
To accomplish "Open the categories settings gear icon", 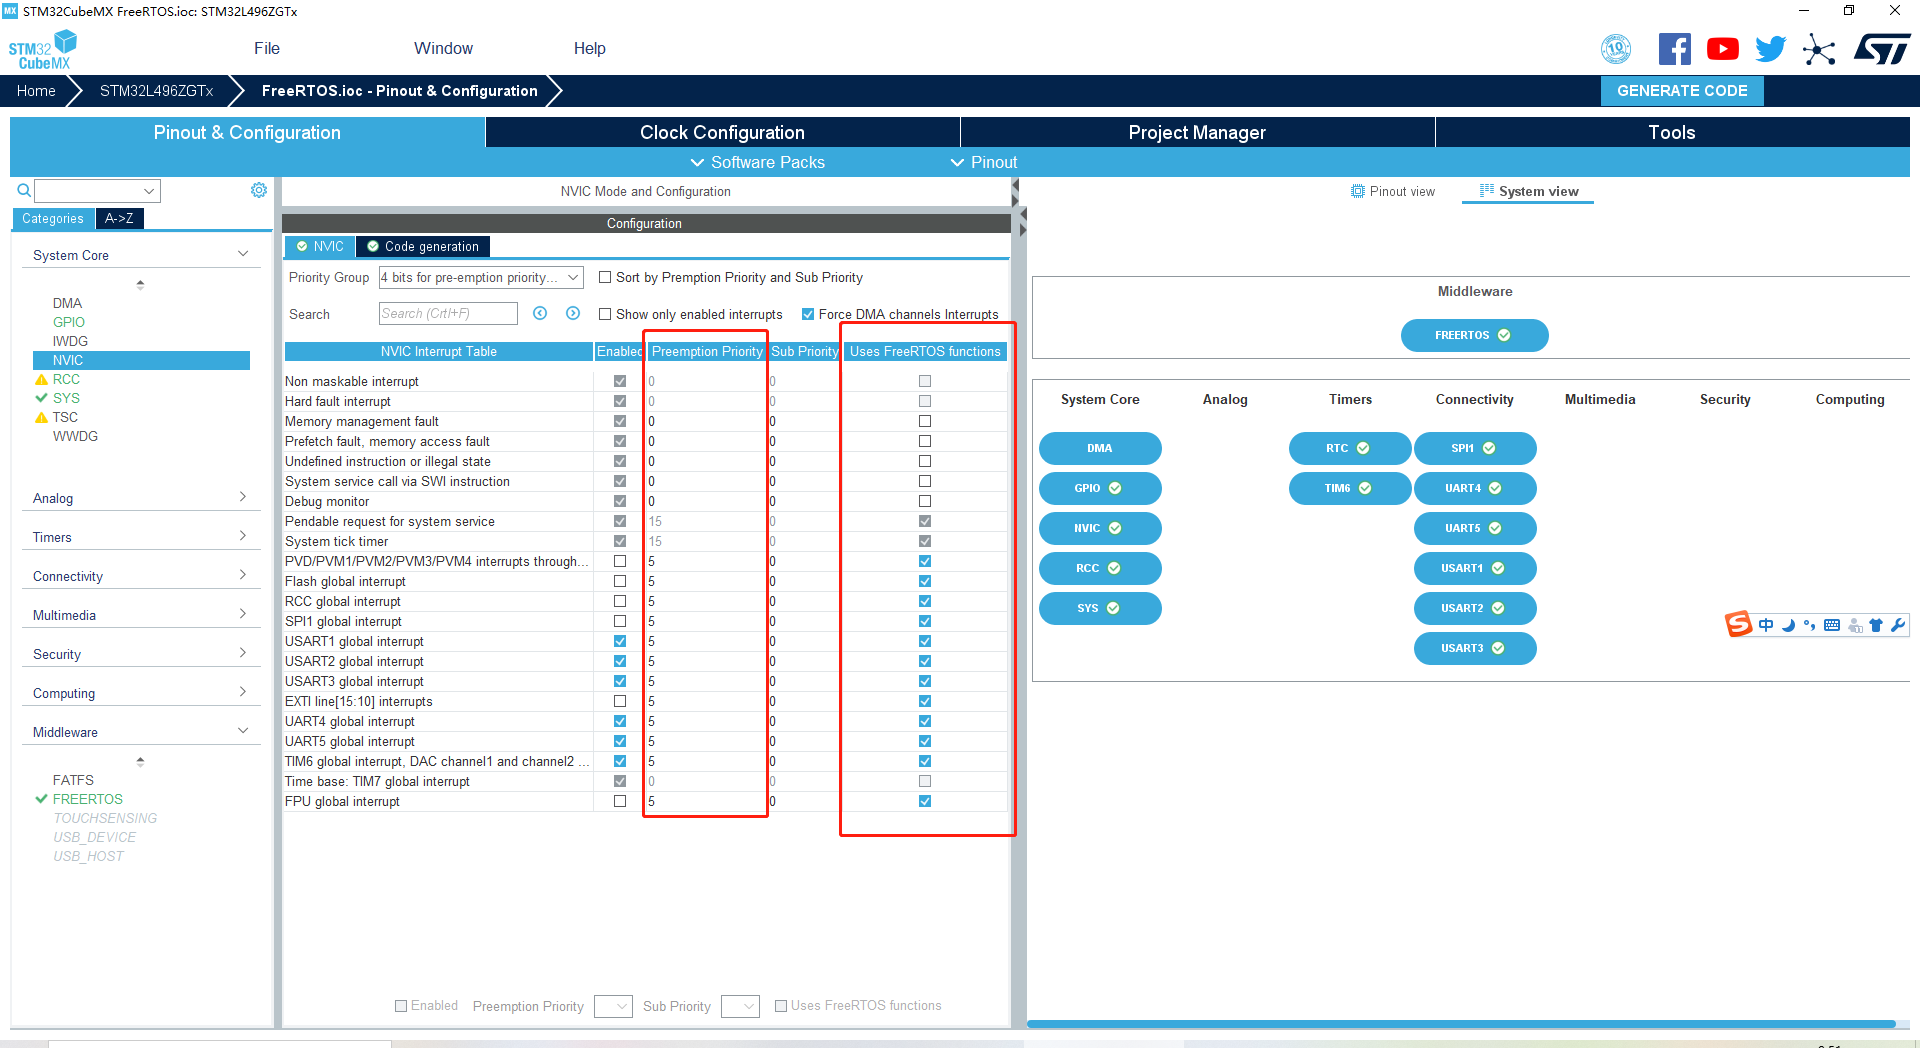I will point(259,190).
